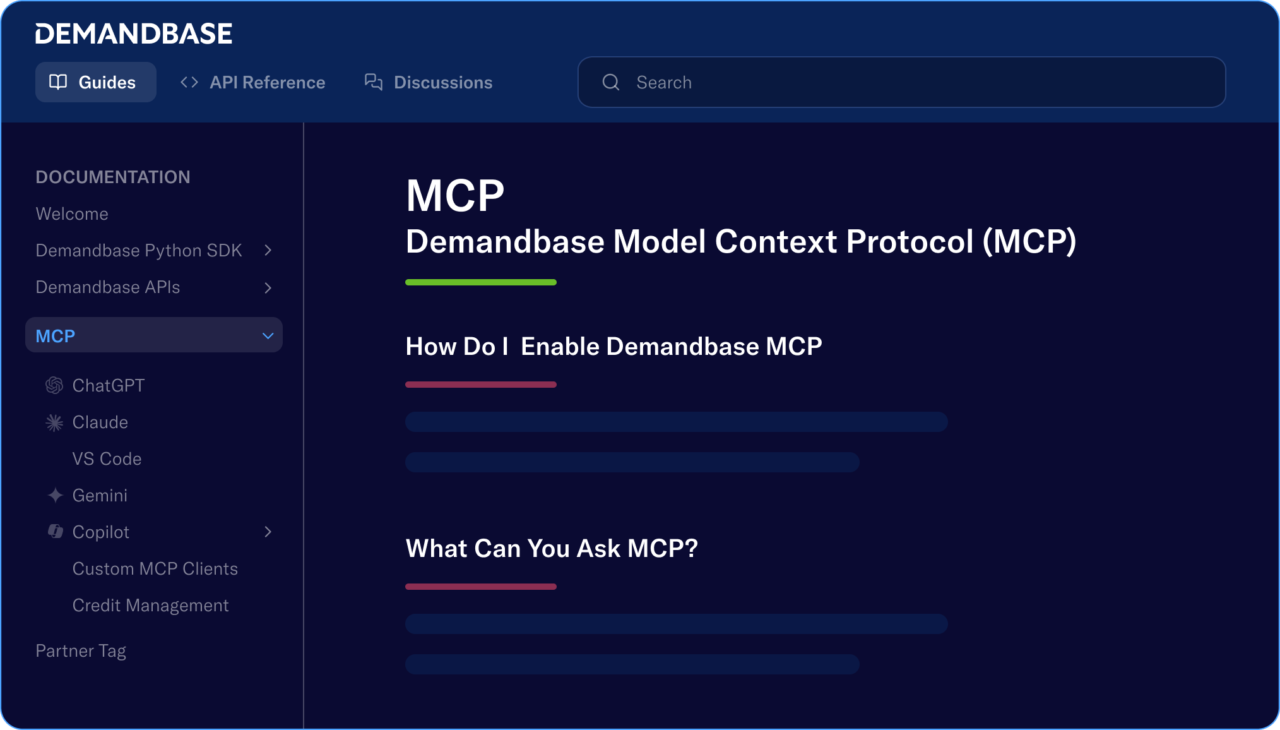The width and height of the screenshot is (1280, 730).
Task: Open the Credit Management page
Action: [x=151, y=605]
